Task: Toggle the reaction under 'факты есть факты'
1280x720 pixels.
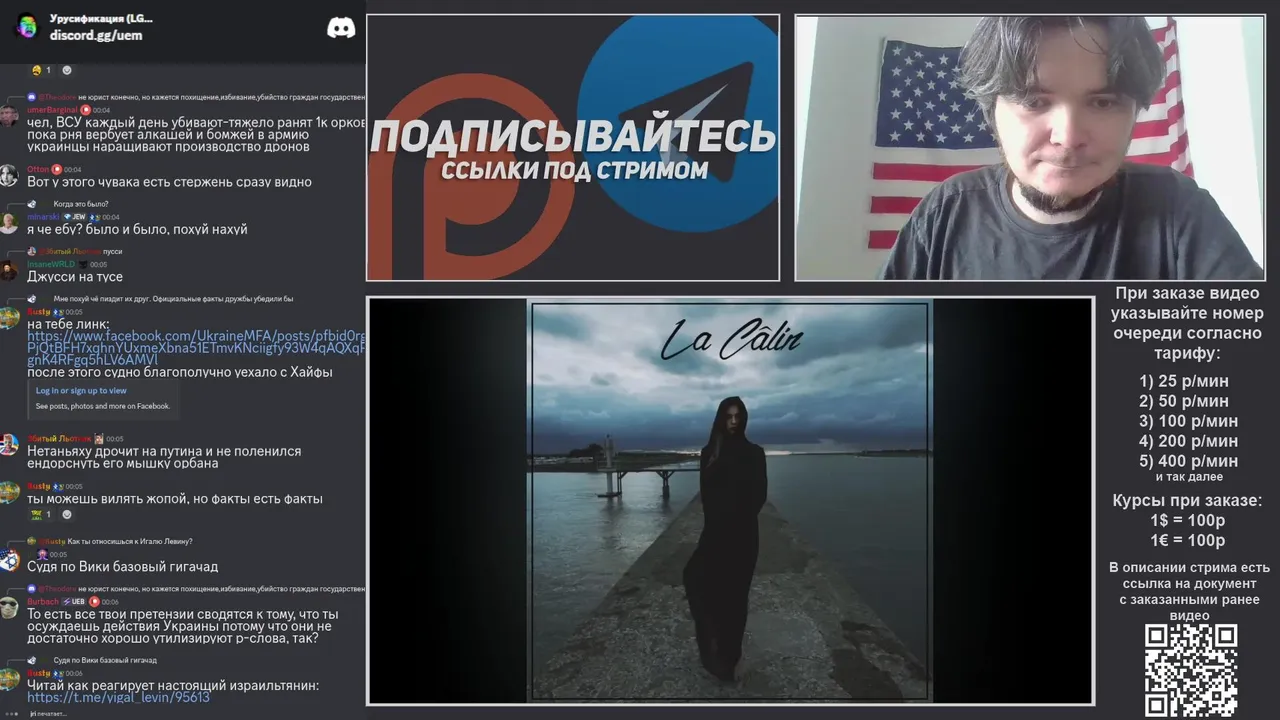Action: point(41,514)
